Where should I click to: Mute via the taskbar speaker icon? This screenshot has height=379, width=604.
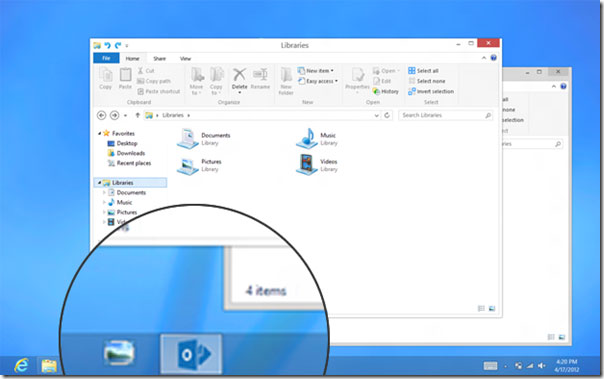tap(542, 366)
